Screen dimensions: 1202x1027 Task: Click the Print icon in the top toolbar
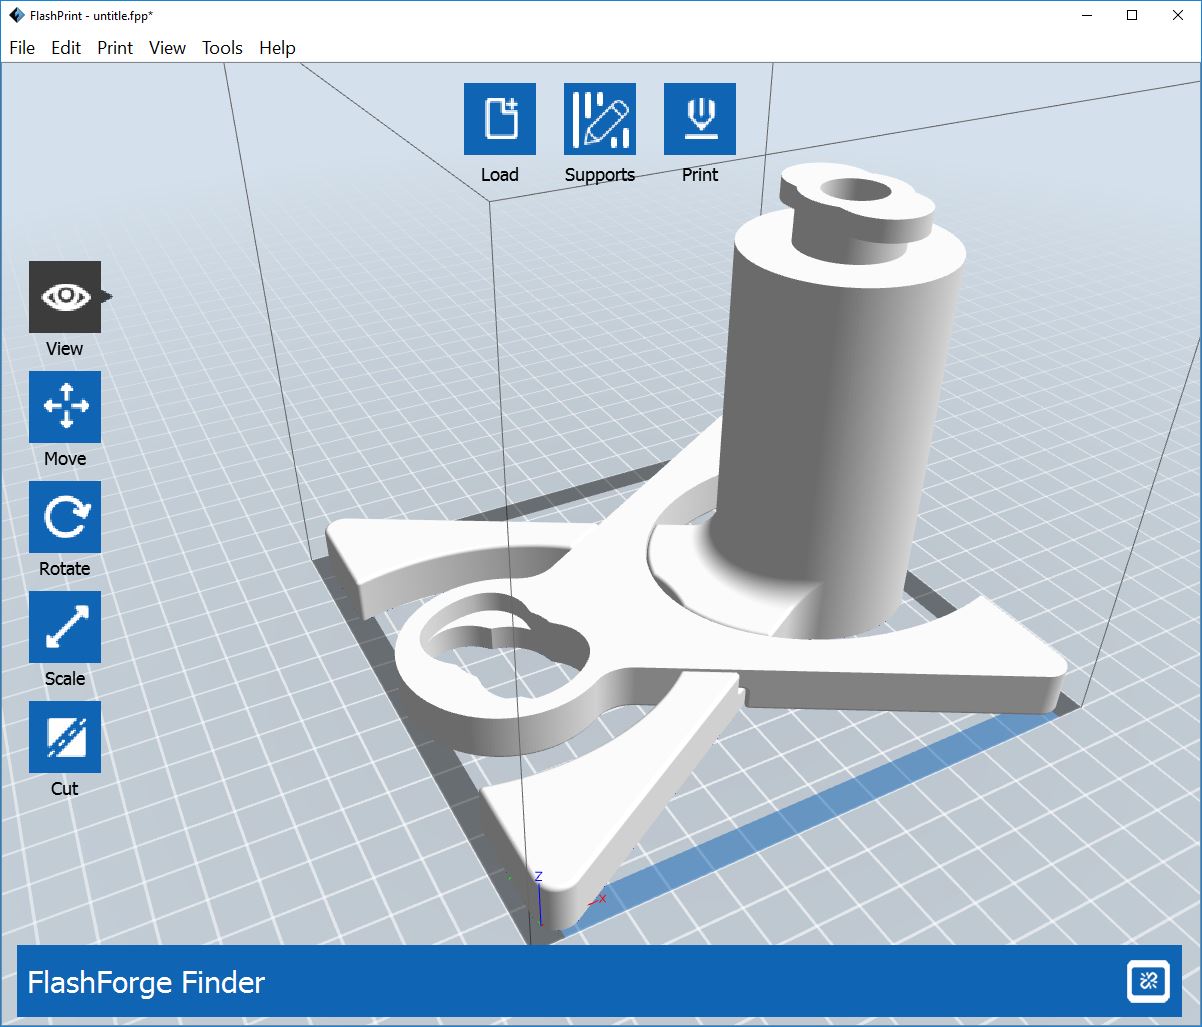pyautogui.click(x=700, y=119)
